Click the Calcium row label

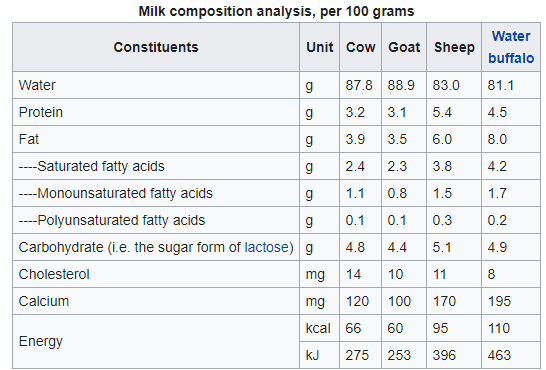pyautogui.click(x=44, y=301)
